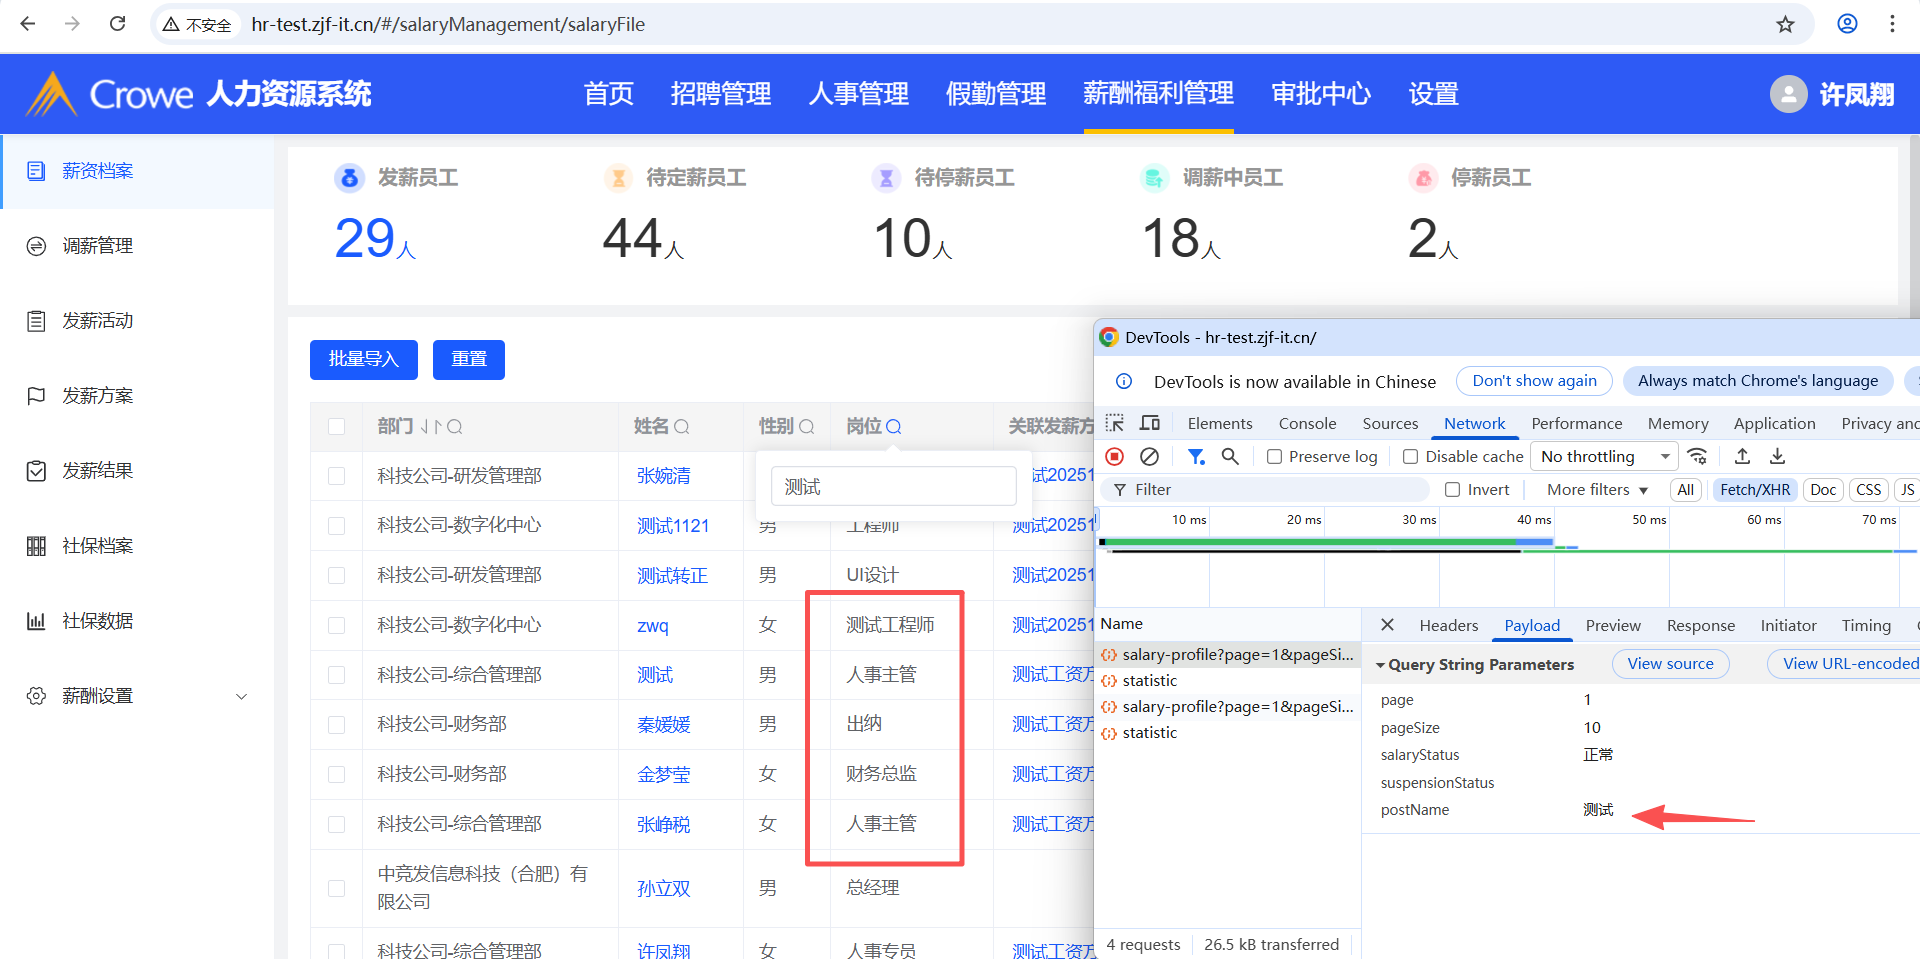Click the 批量导入 button
Image resolution: width=1920 pixels, height=959 pixels.
click(363, 360)
